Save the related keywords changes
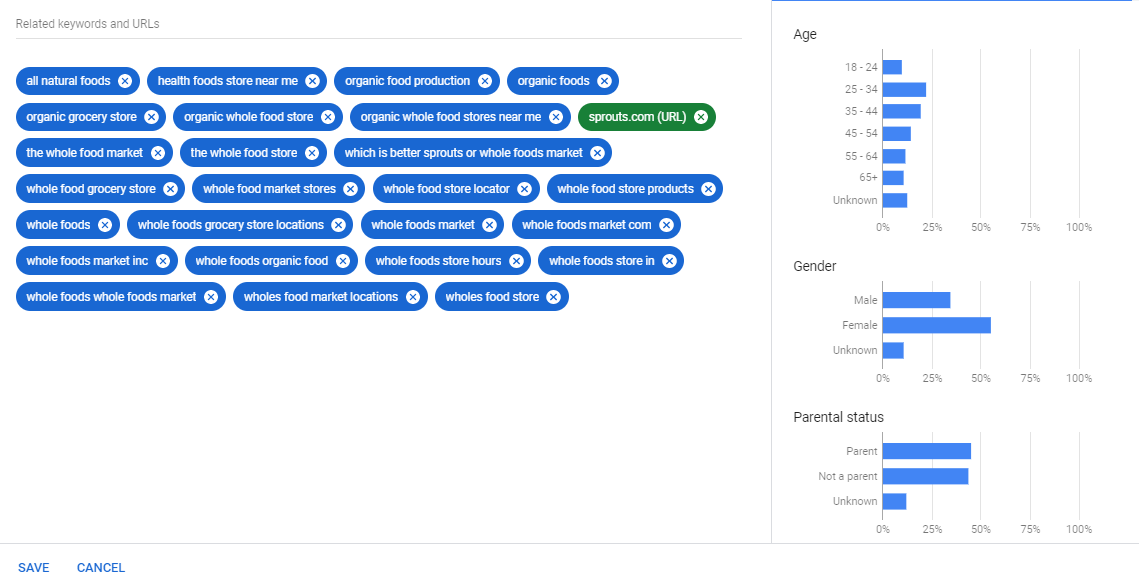1139x581 pixels. [33, 567]
